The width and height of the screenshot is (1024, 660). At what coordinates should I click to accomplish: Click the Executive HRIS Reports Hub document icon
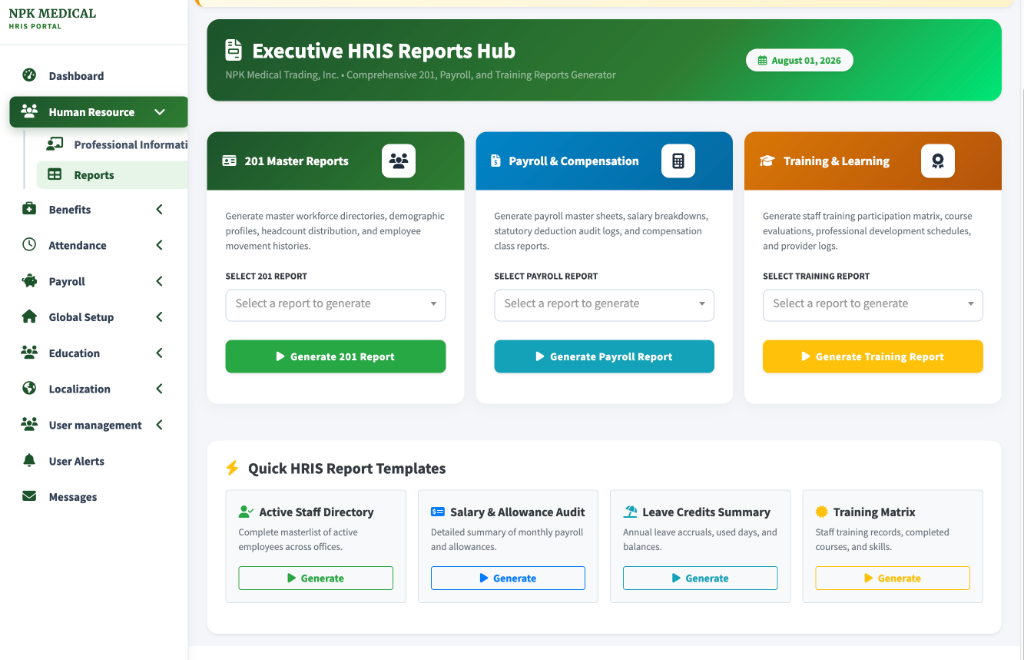click(x=233, y=50)
